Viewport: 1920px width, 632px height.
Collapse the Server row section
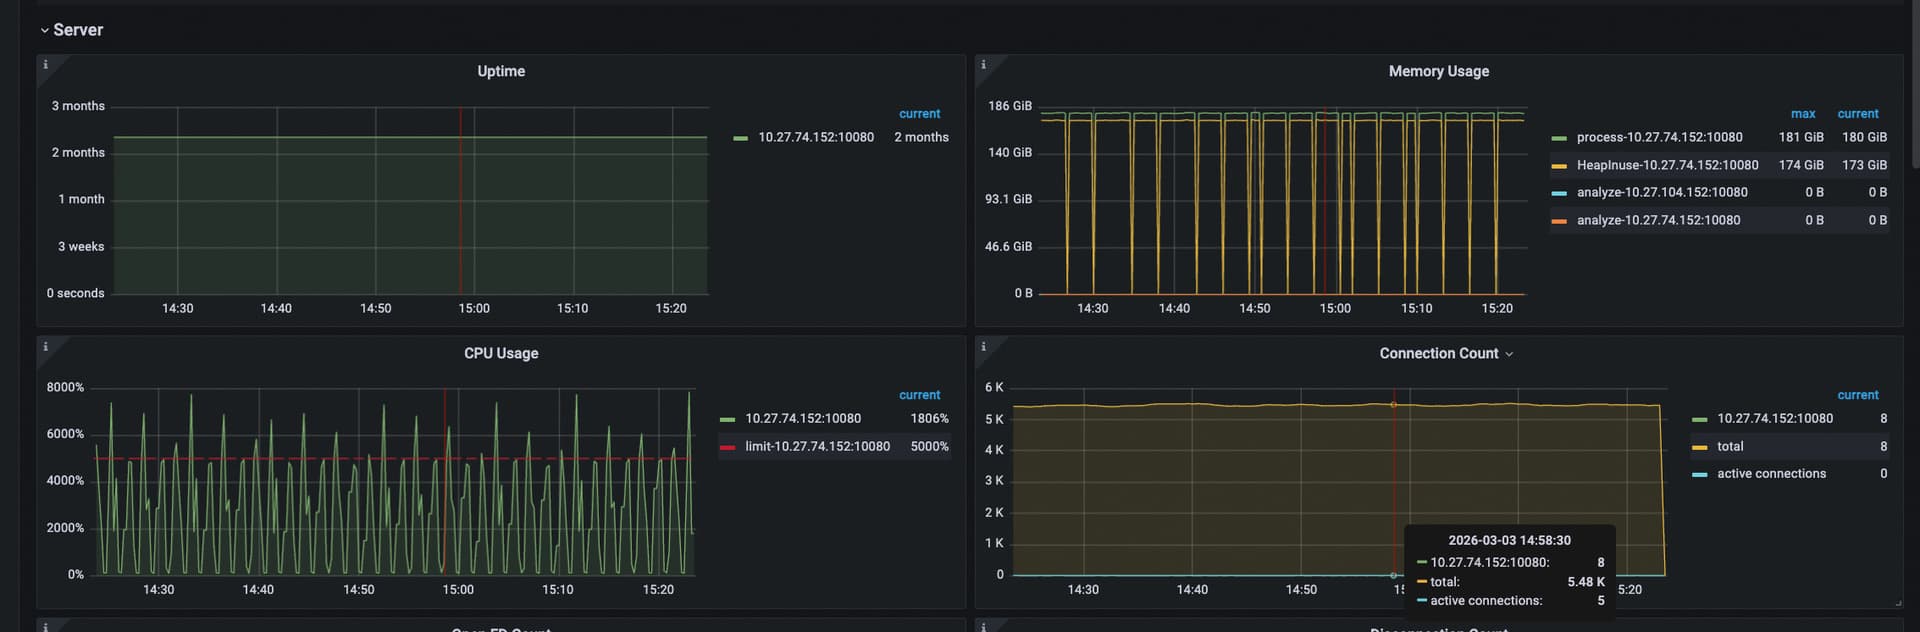tap(44, 30)
